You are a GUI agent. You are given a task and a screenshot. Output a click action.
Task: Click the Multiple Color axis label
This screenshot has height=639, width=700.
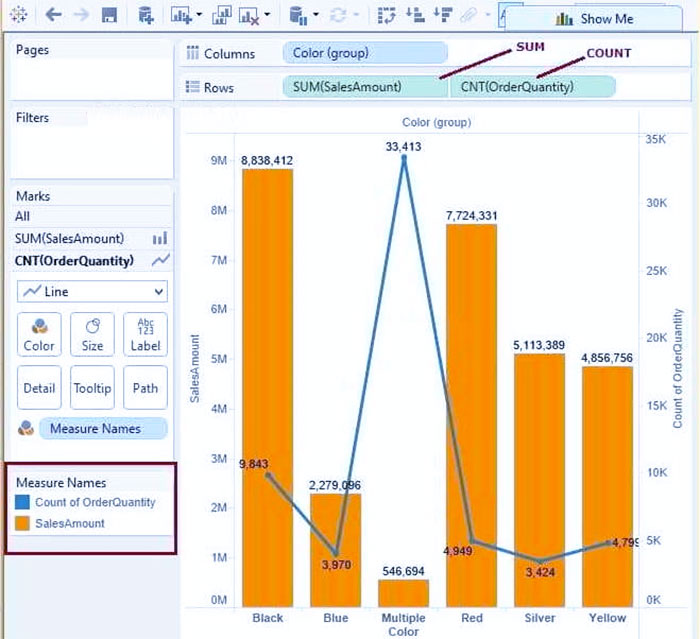[x=404, y=625]
